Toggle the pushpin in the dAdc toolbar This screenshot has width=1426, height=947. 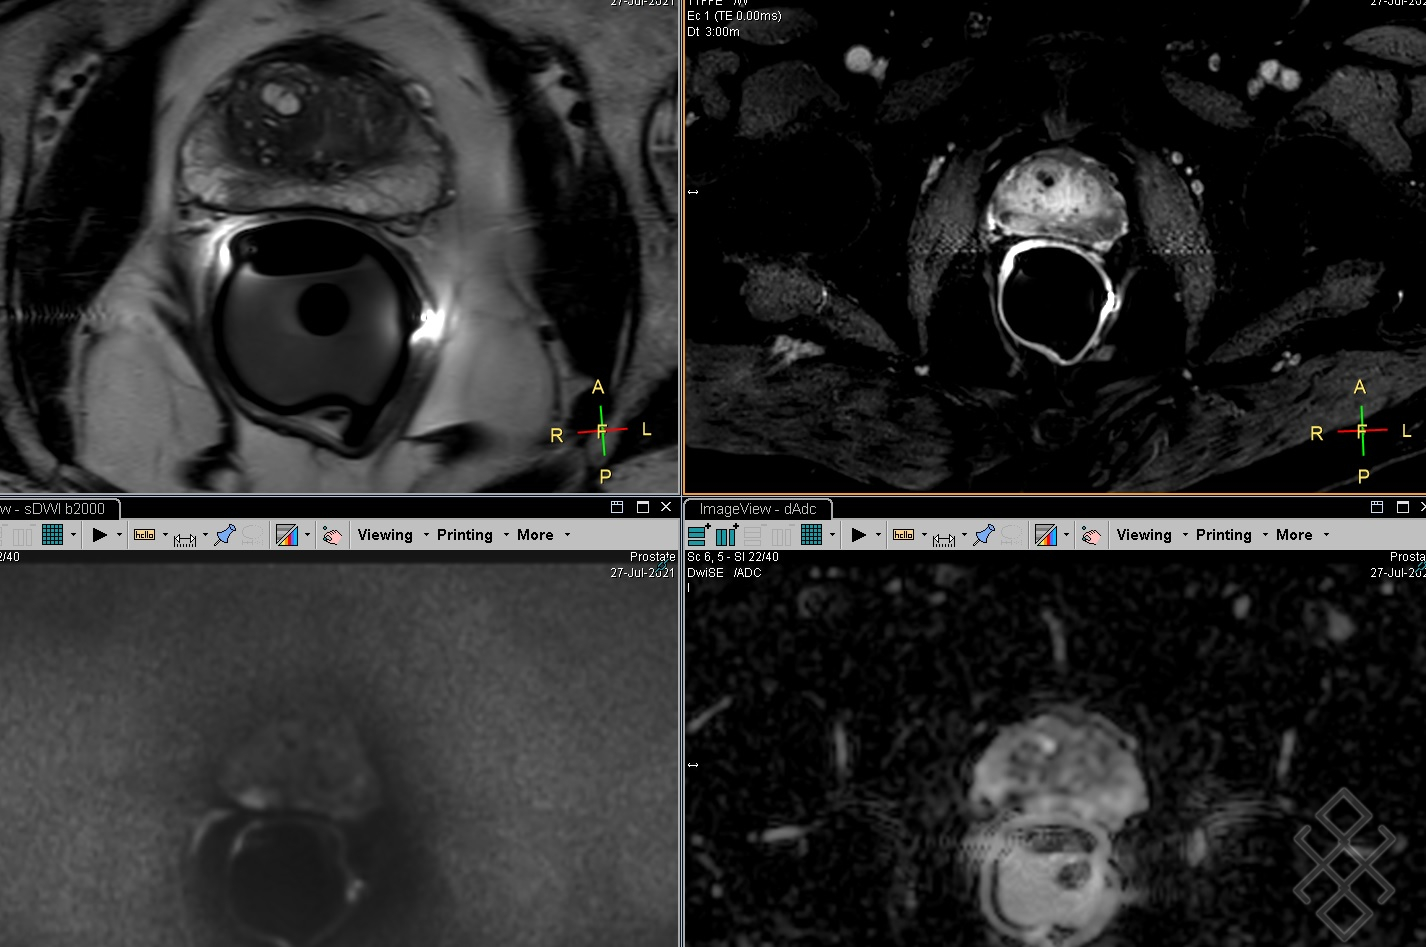point(984,535)
